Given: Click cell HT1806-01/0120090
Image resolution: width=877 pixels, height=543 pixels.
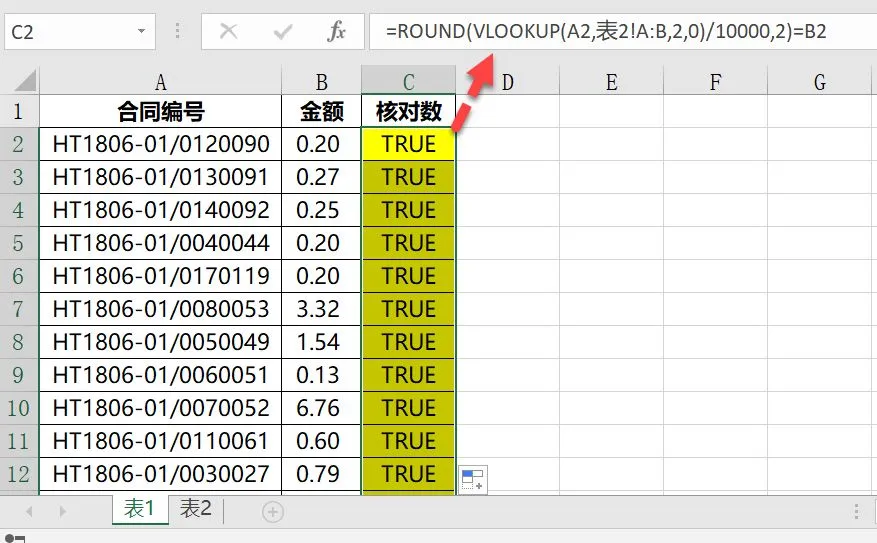Looking at the screenshot, I should coord(161,144).
